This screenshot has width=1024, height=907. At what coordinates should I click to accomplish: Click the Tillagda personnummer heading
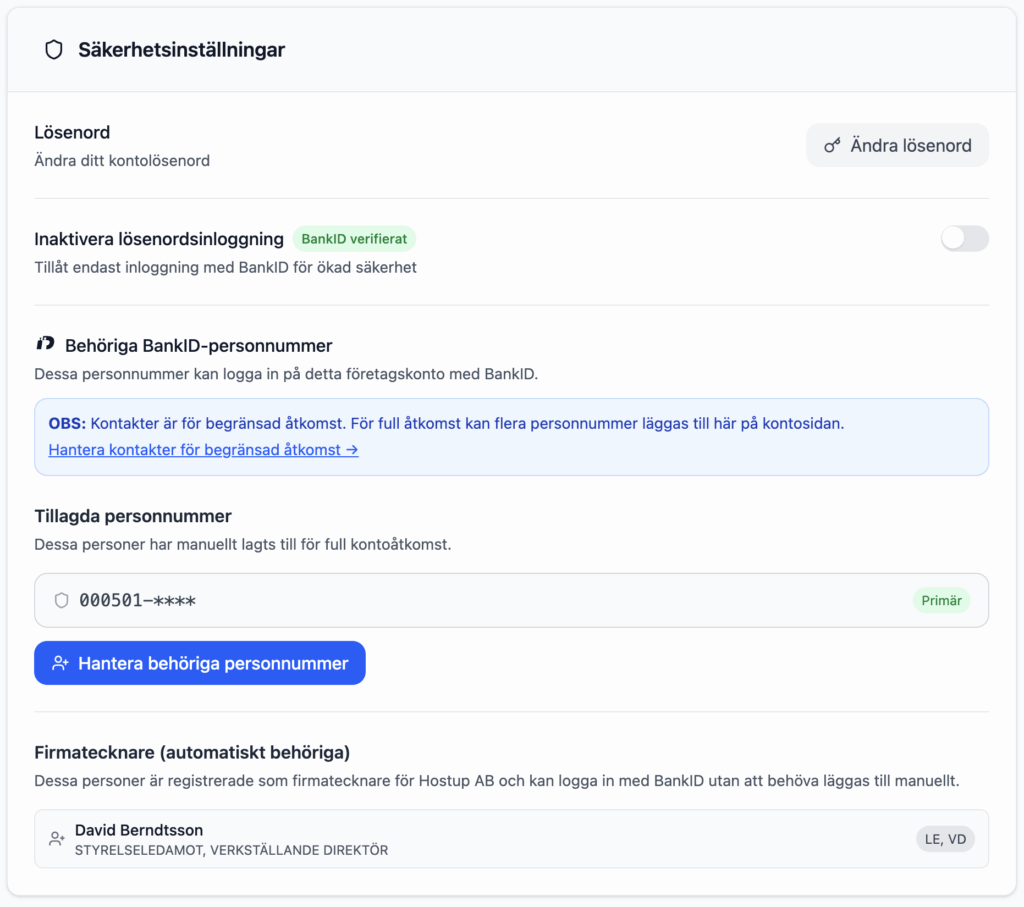[133, 516]
